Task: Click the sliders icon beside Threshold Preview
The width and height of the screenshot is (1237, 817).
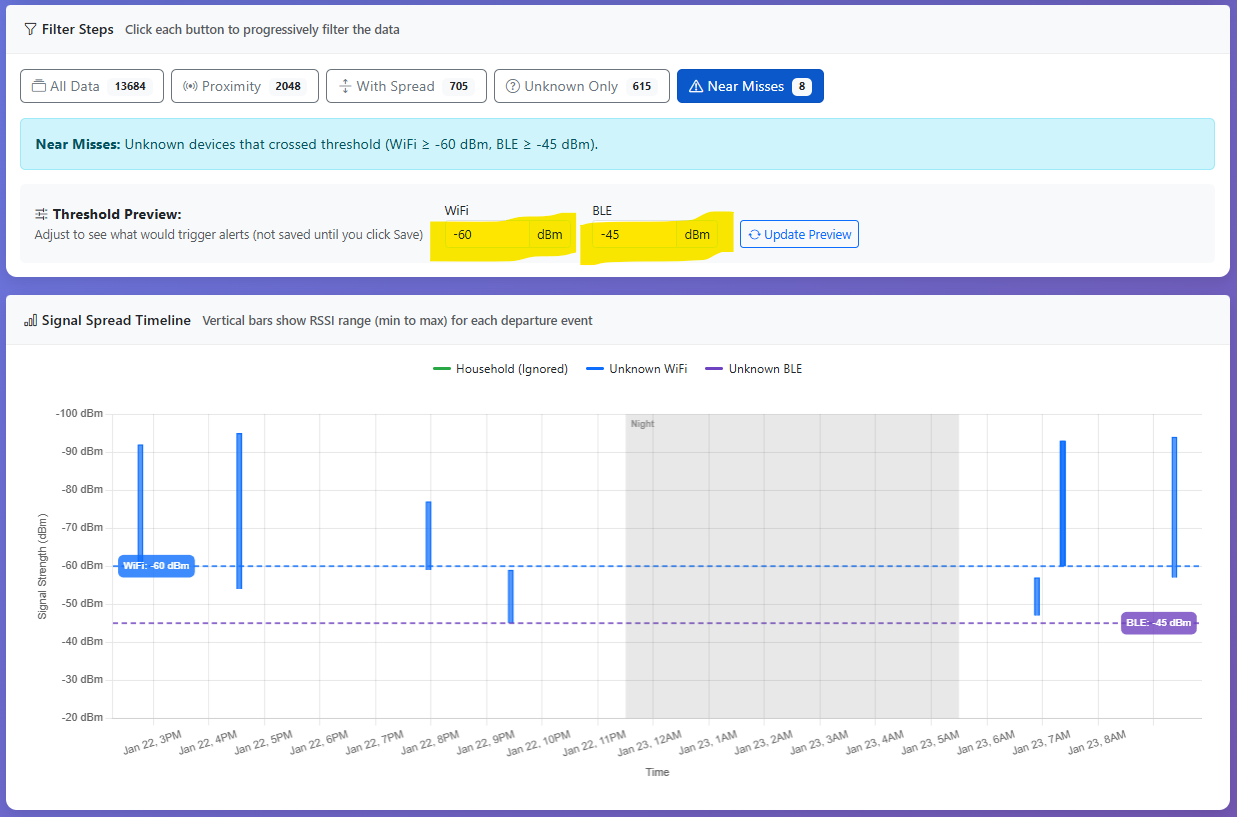Action: pos(41,214)
